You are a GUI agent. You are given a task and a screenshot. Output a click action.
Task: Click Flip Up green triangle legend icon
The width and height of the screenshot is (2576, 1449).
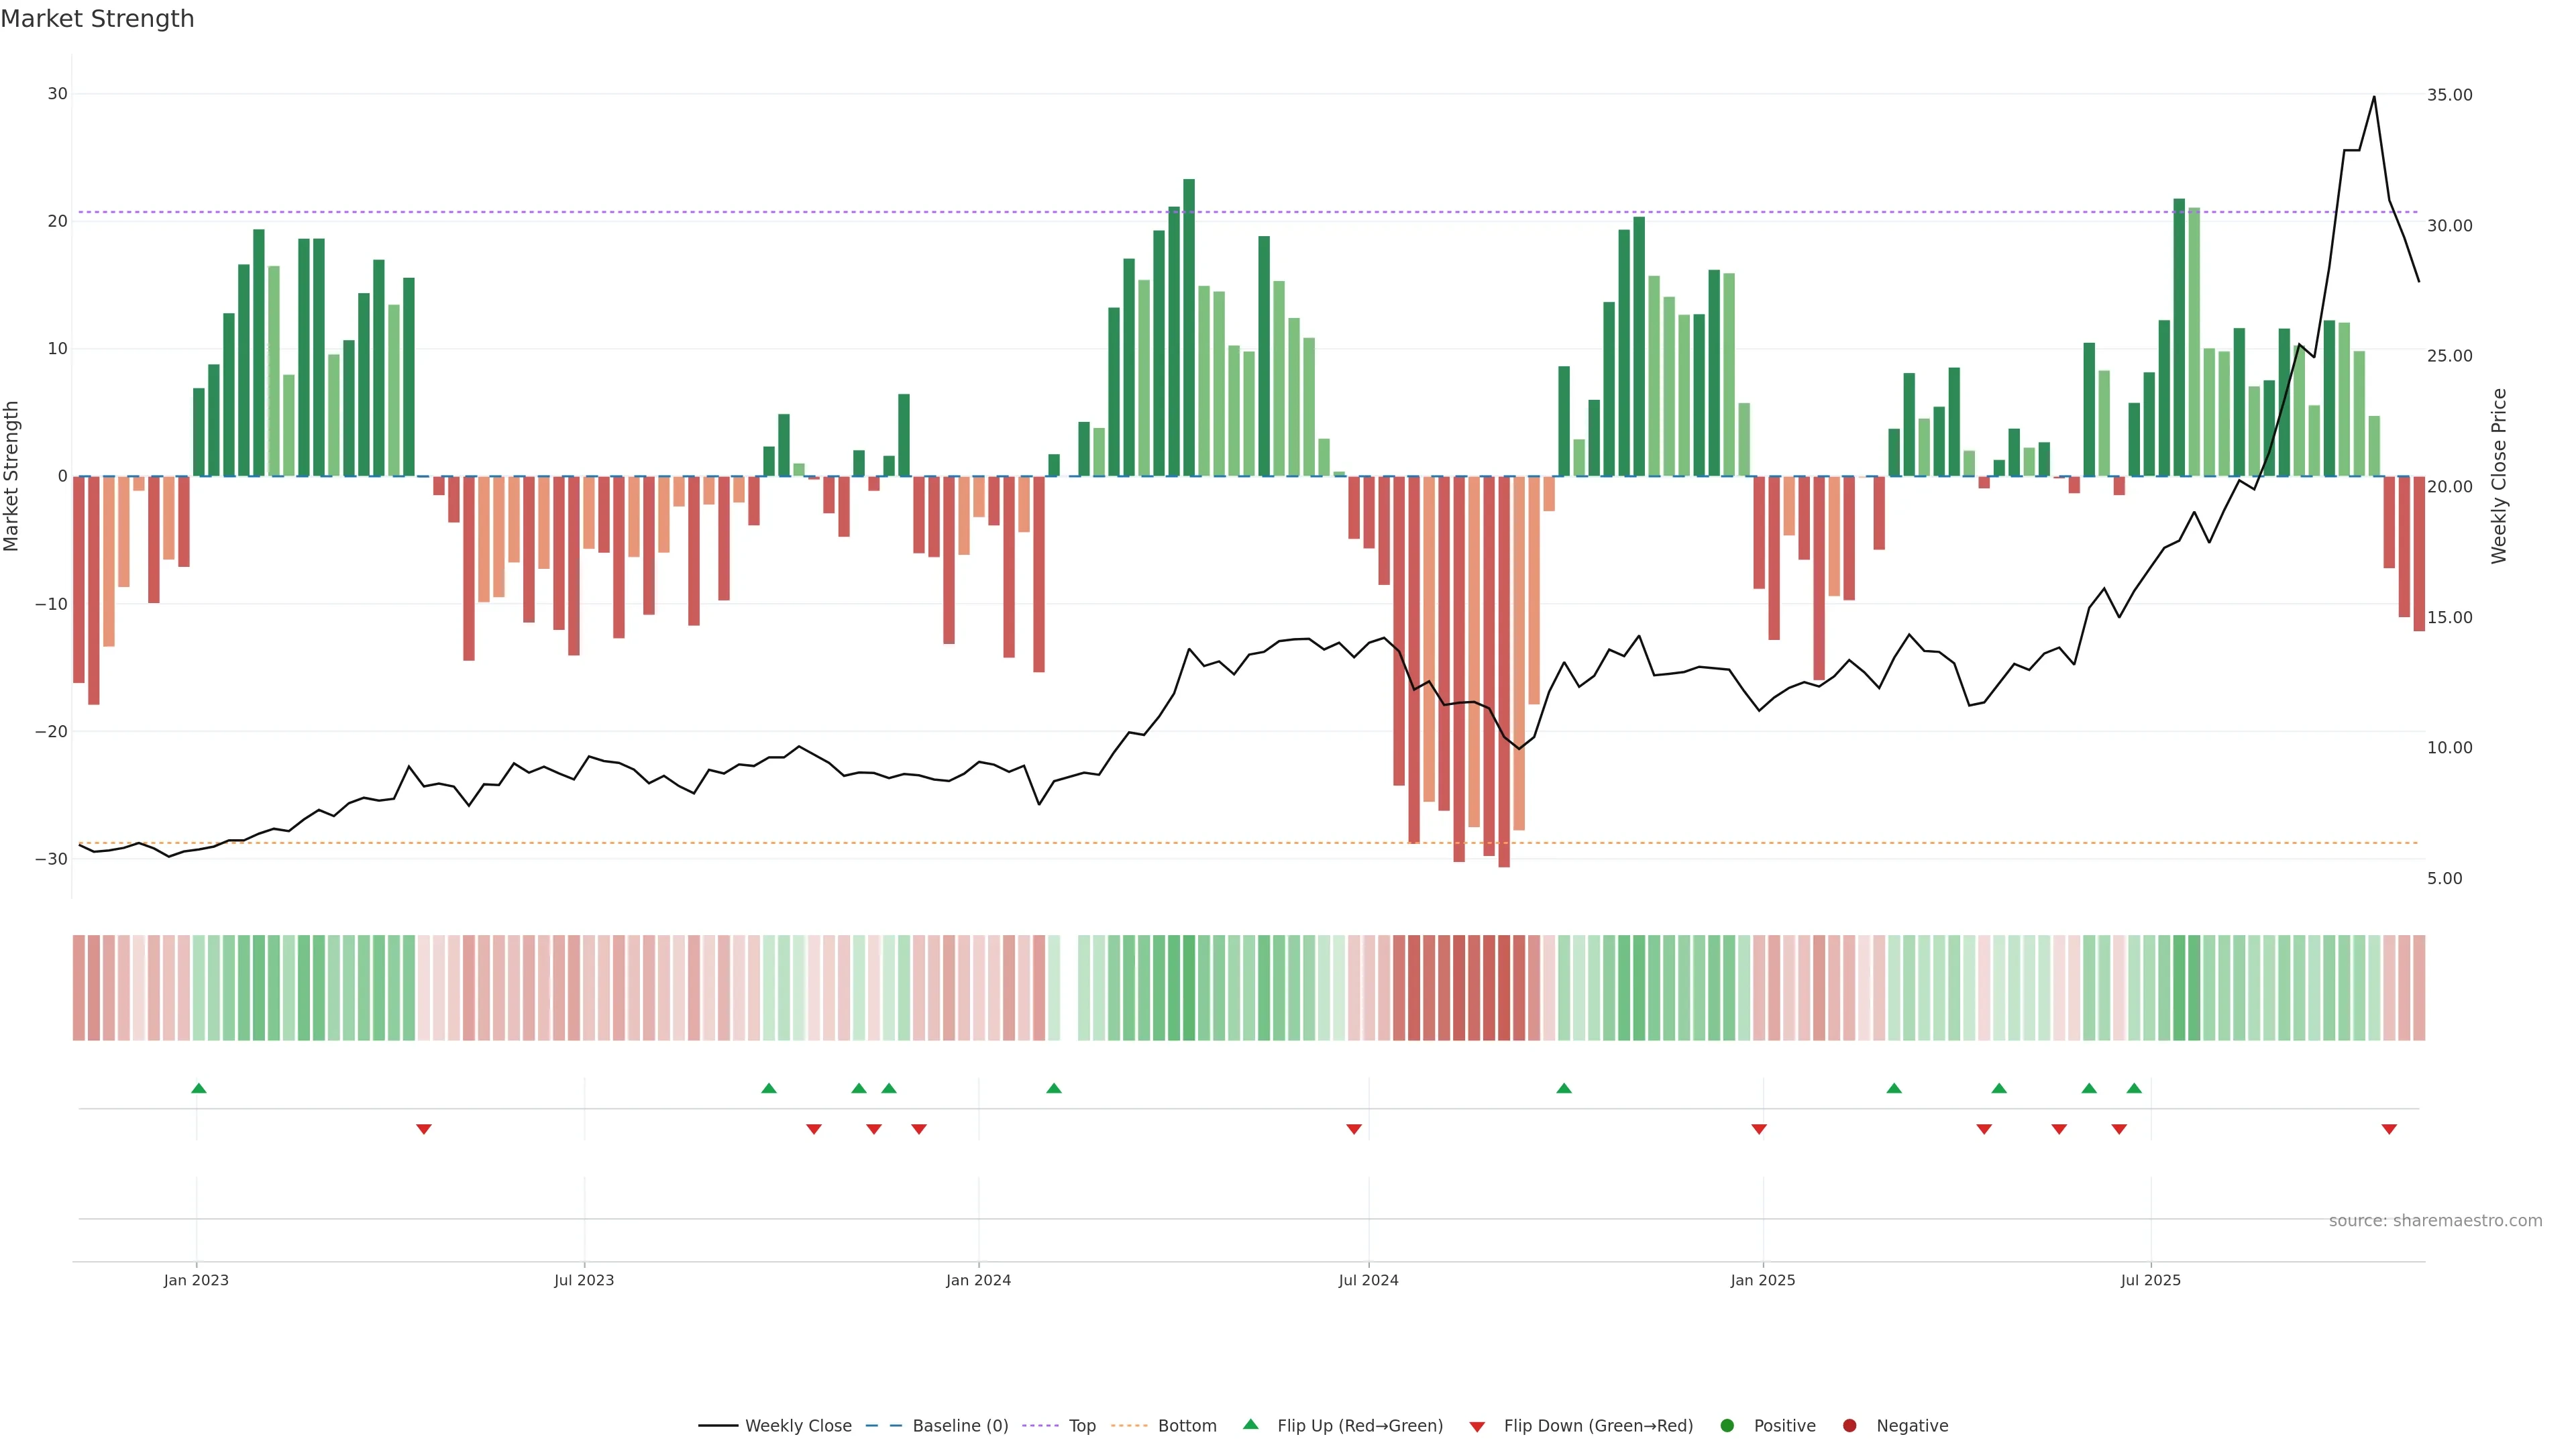click(1250, 1424)
